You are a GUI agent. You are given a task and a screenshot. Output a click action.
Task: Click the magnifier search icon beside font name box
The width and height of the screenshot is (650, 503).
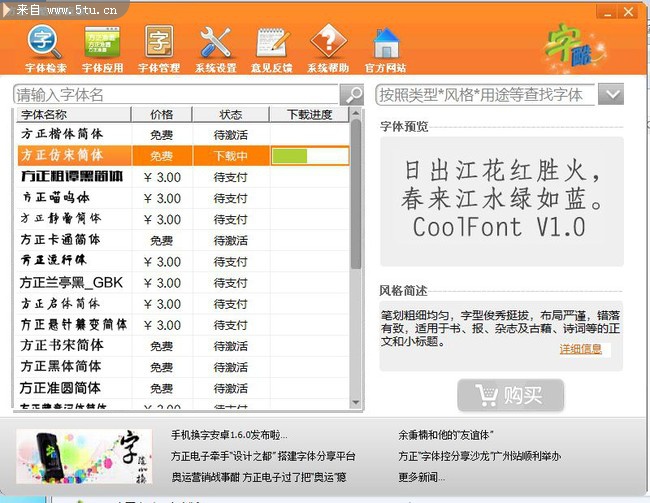(x=352, y=95)
